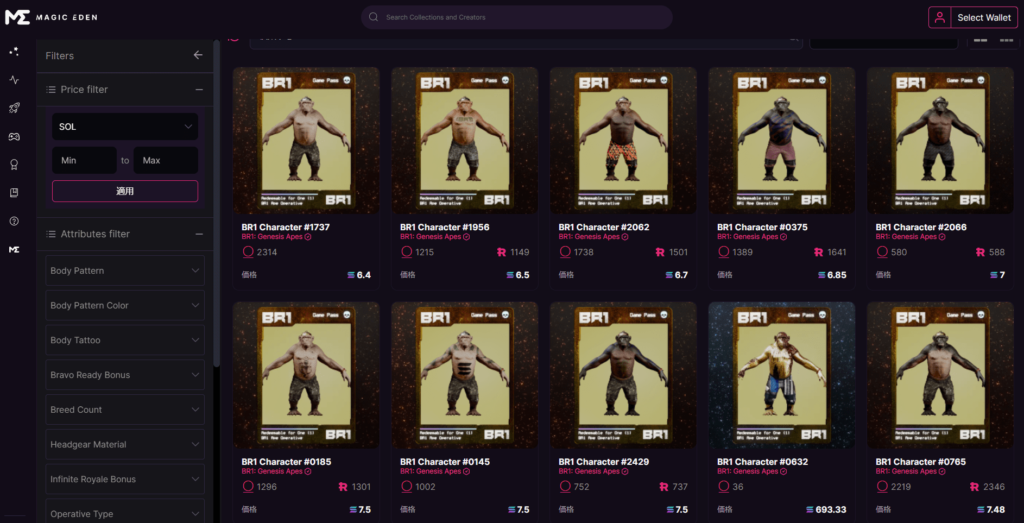Open BR1 Character #2066 card image
The height and width of the screenshot is (523, 1024).
pyautogui.click(x=940, y=140)
